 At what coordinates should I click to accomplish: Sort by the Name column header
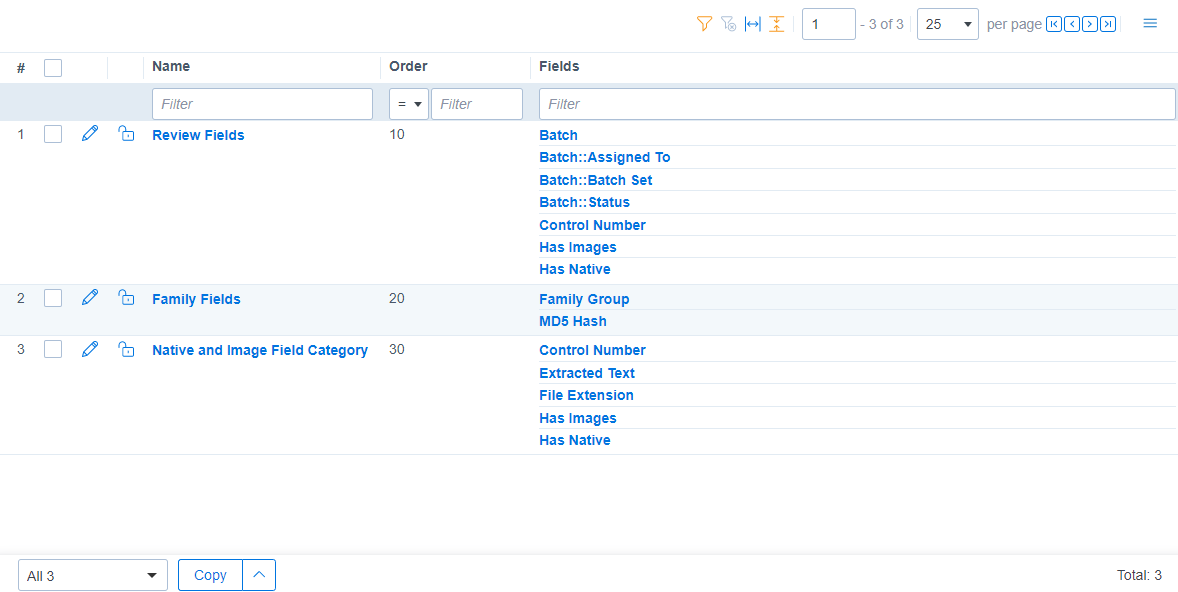point(171,66)
